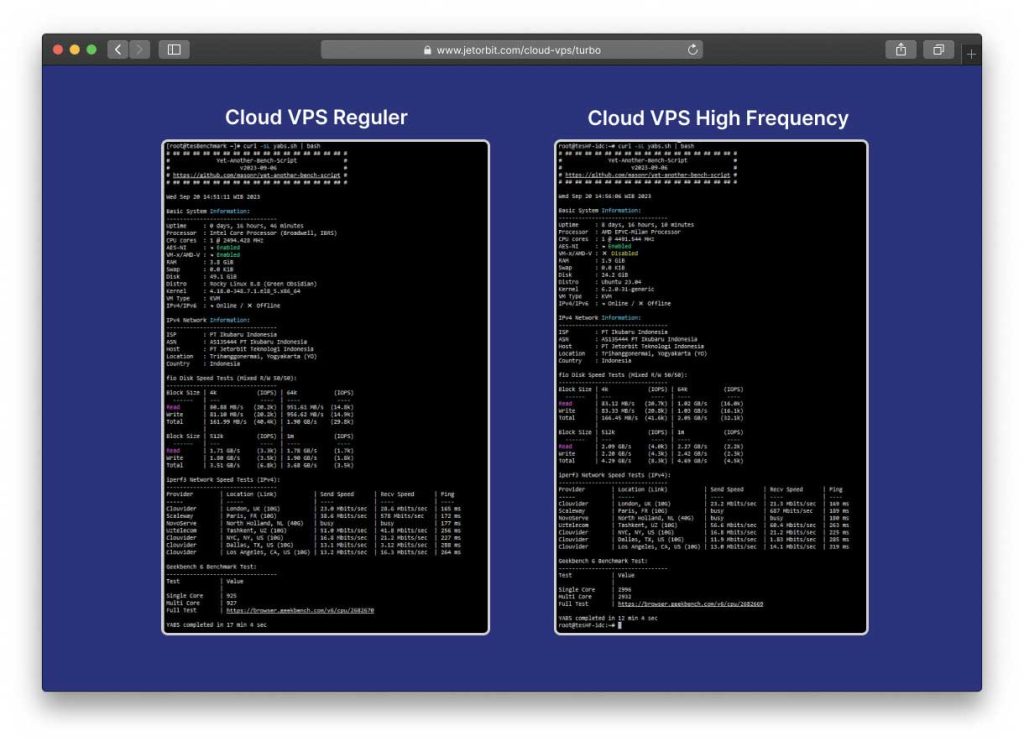Click the padlock icon in the address bar
The width and height of the screenshot is (1024, 742).
[430, 48]
